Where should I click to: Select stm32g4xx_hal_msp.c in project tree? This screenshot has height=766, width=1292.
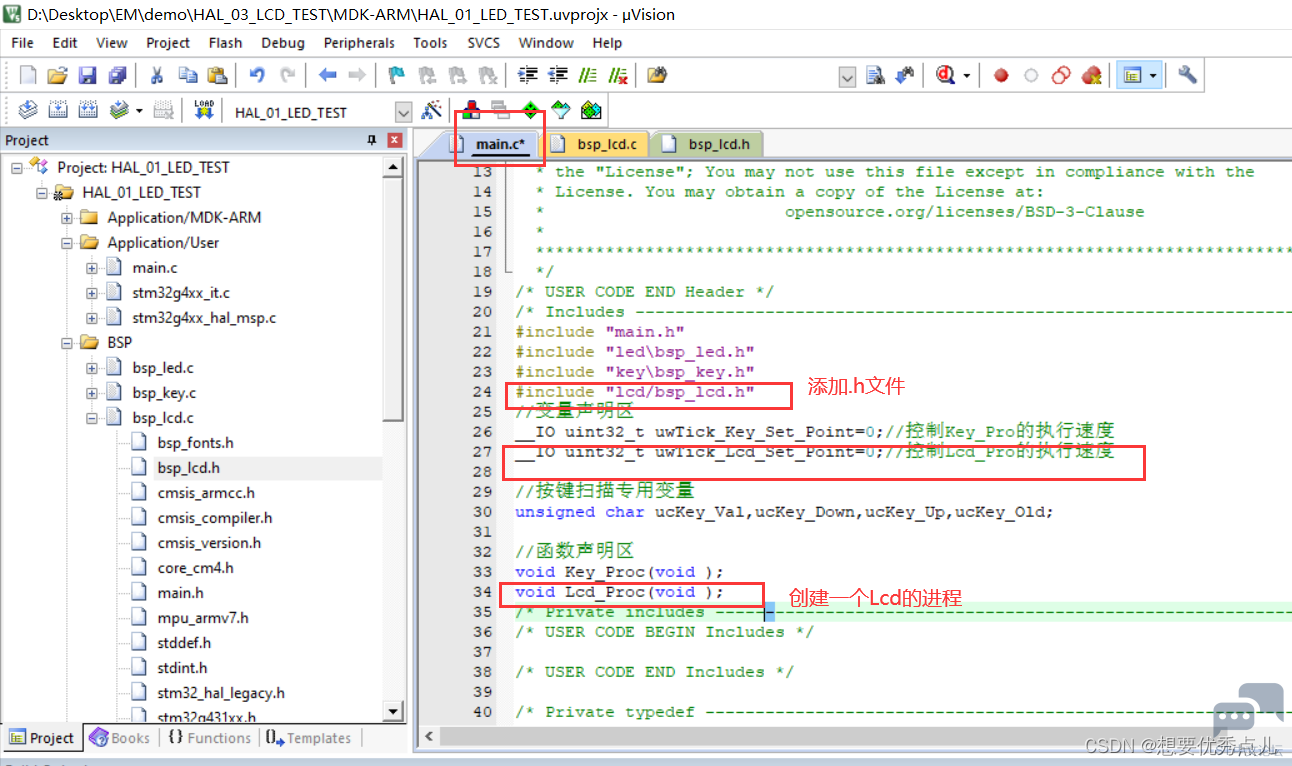[x=204, y=317]
